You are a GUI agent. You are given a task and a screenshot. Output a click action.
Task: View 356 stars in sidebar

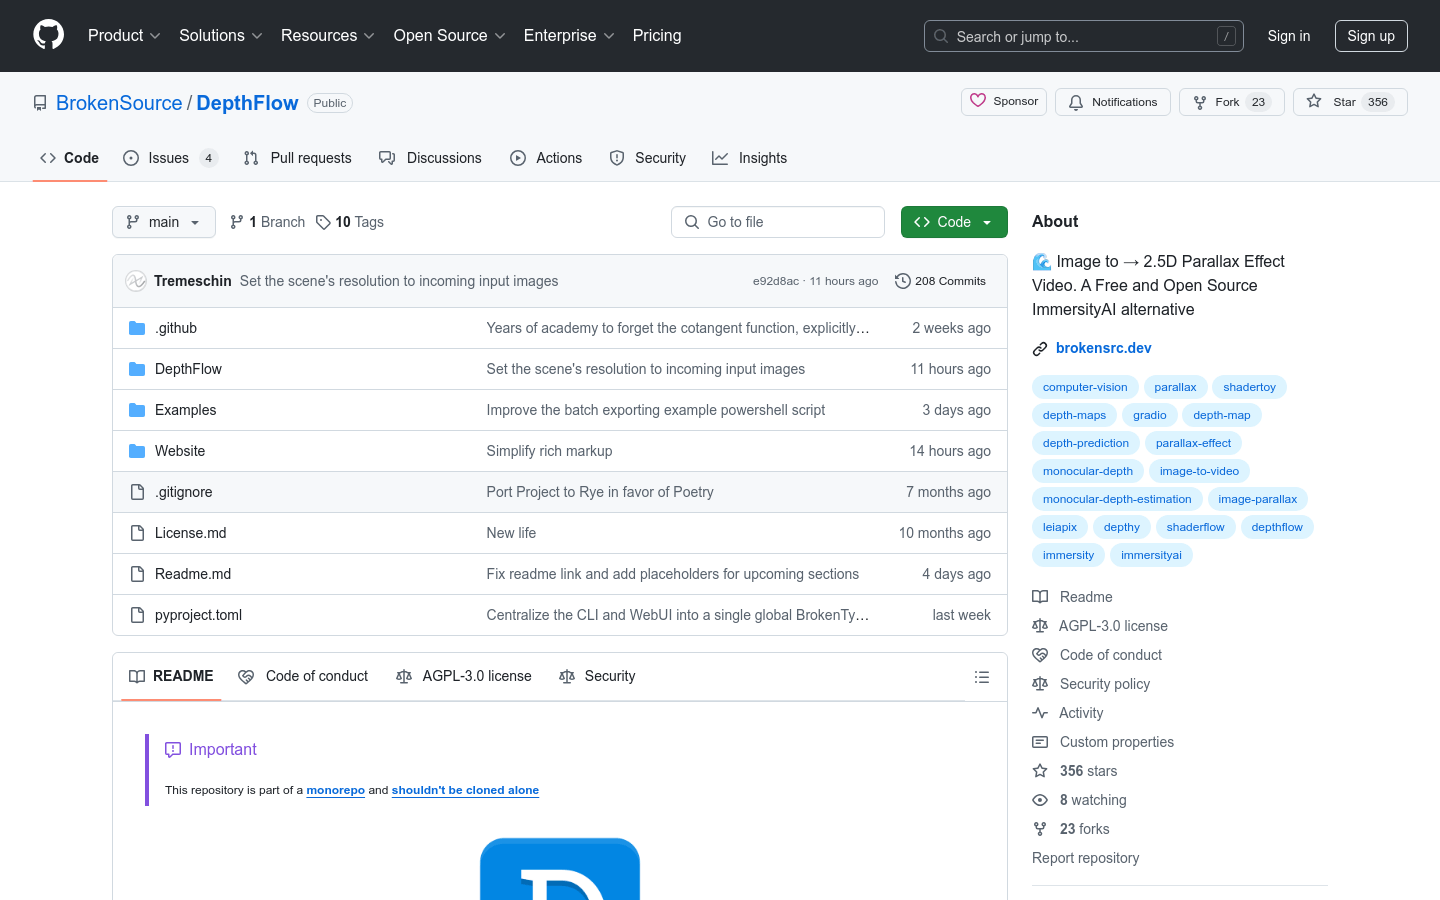click(1075, 771)
